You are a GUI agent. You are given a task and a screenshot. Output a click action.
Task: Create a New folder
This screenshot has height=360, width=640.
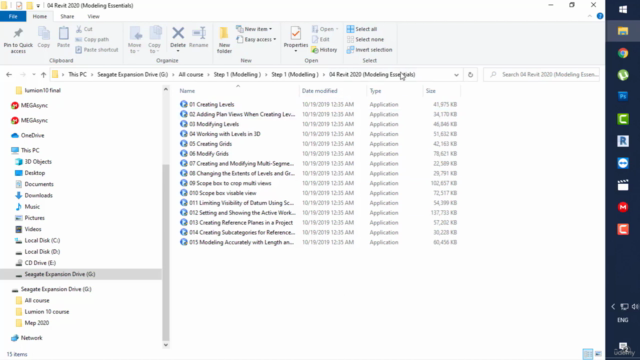(x=224, y=40)
